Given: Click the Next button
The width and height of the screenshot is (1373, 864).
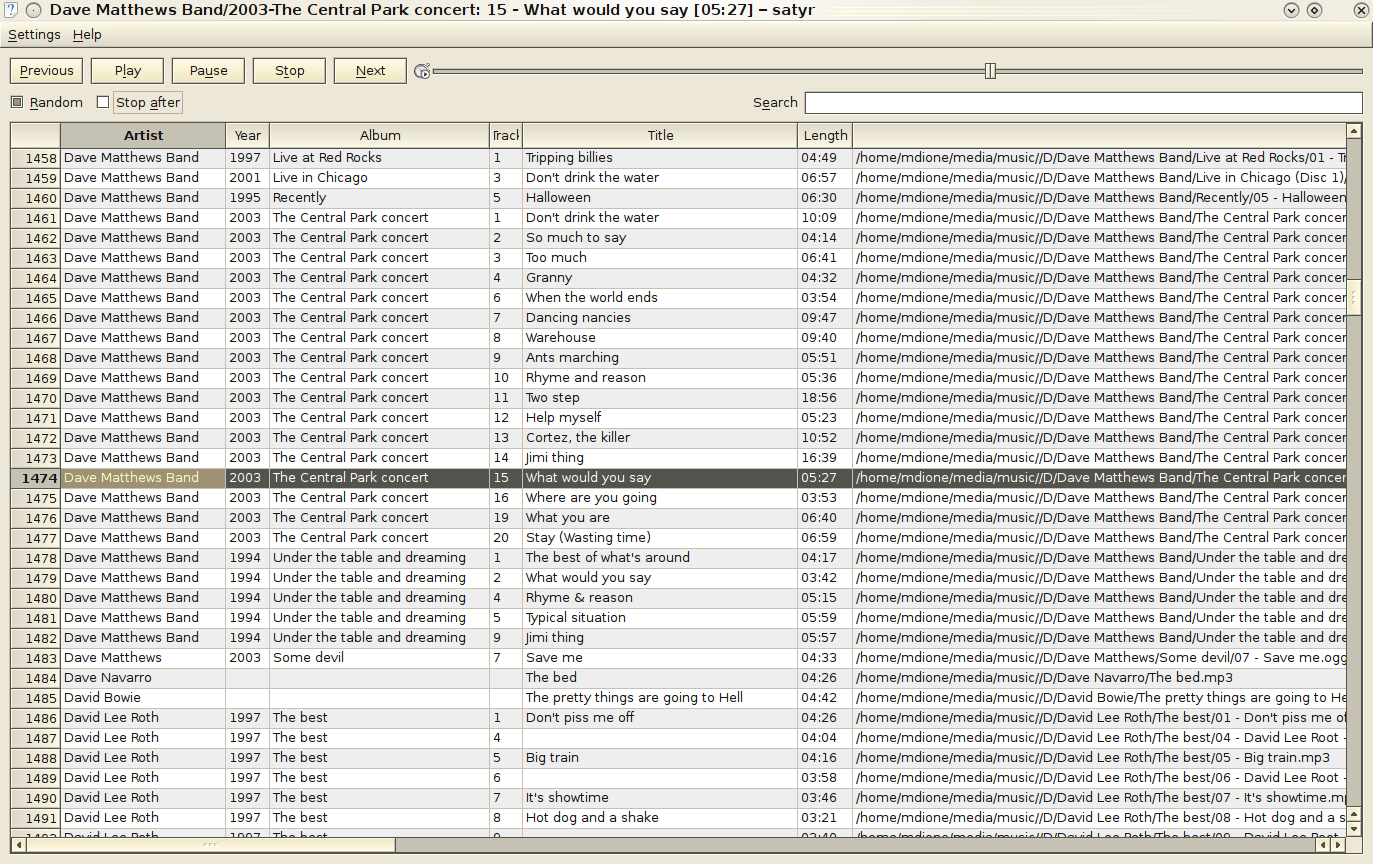Looking at the screenshot, I should (370, 71).
